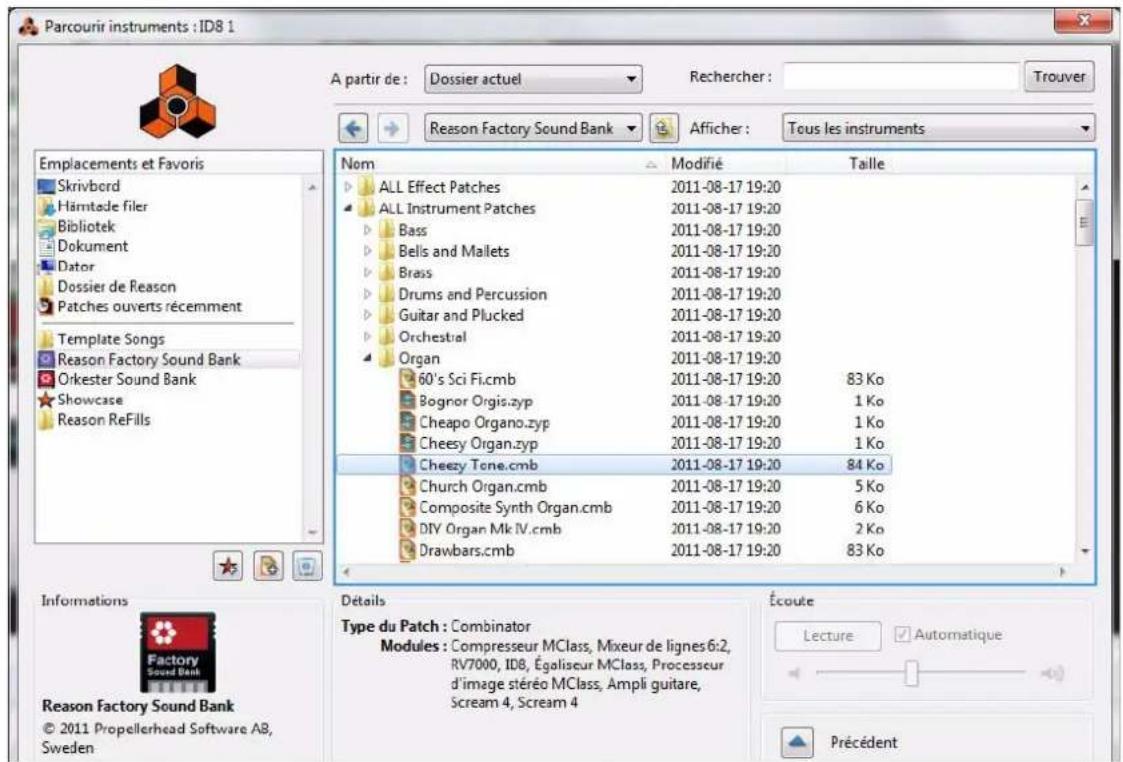Screen dimensions: 1123x762
Task: Click the forward navigation arrow button
Action: pos(391,129)
